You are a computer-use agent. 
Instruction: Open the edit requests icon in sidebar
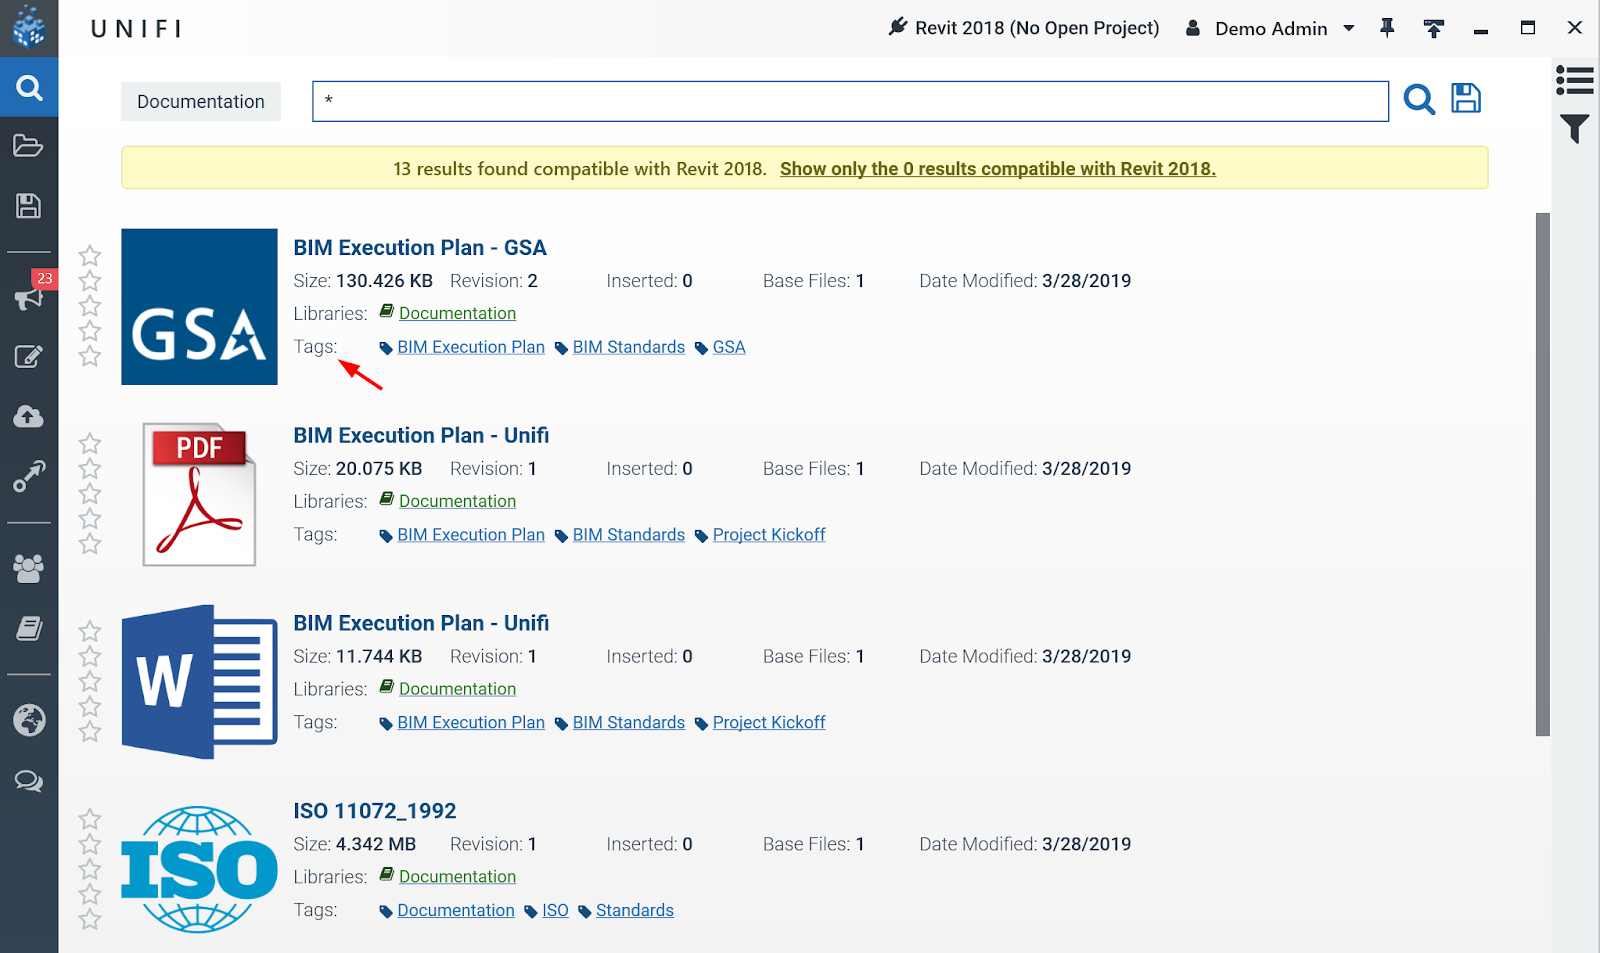click(x=29, y=357)
